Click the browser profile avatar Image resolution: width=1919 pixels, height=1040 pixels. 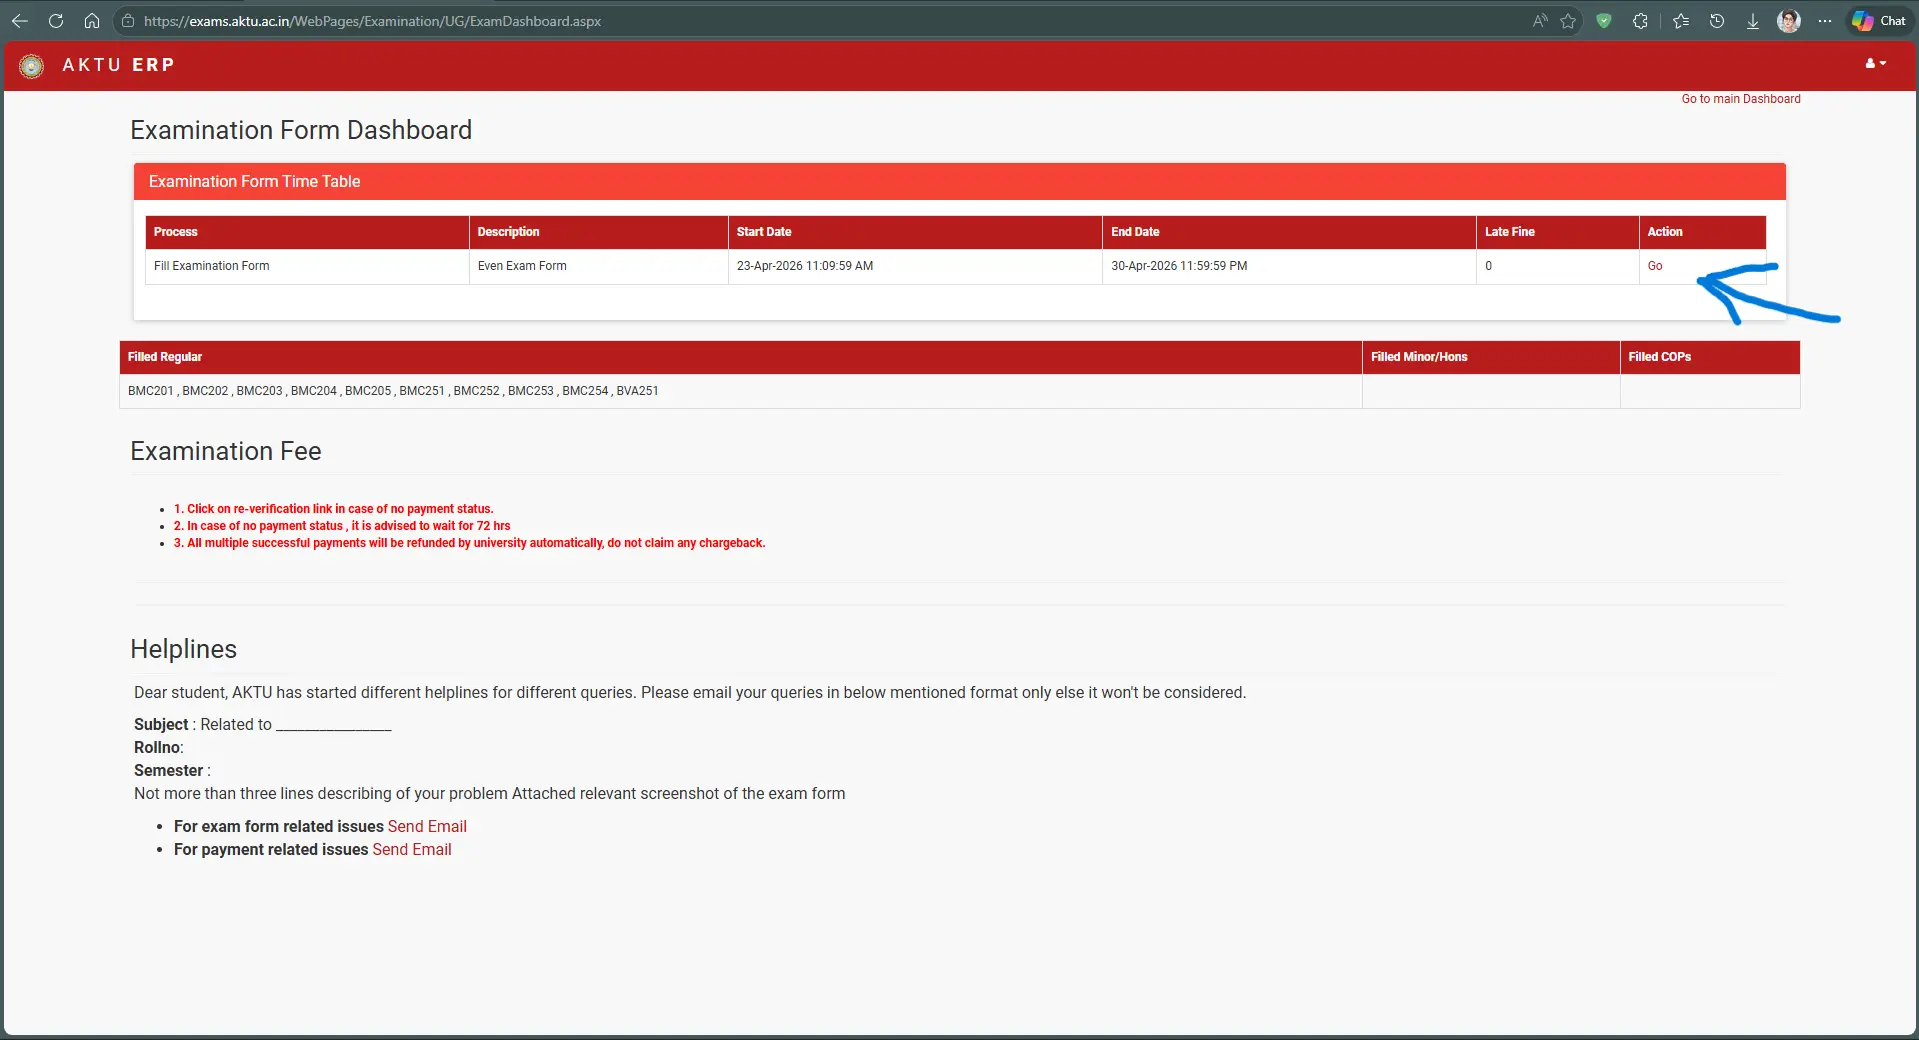pos(1788,21)
